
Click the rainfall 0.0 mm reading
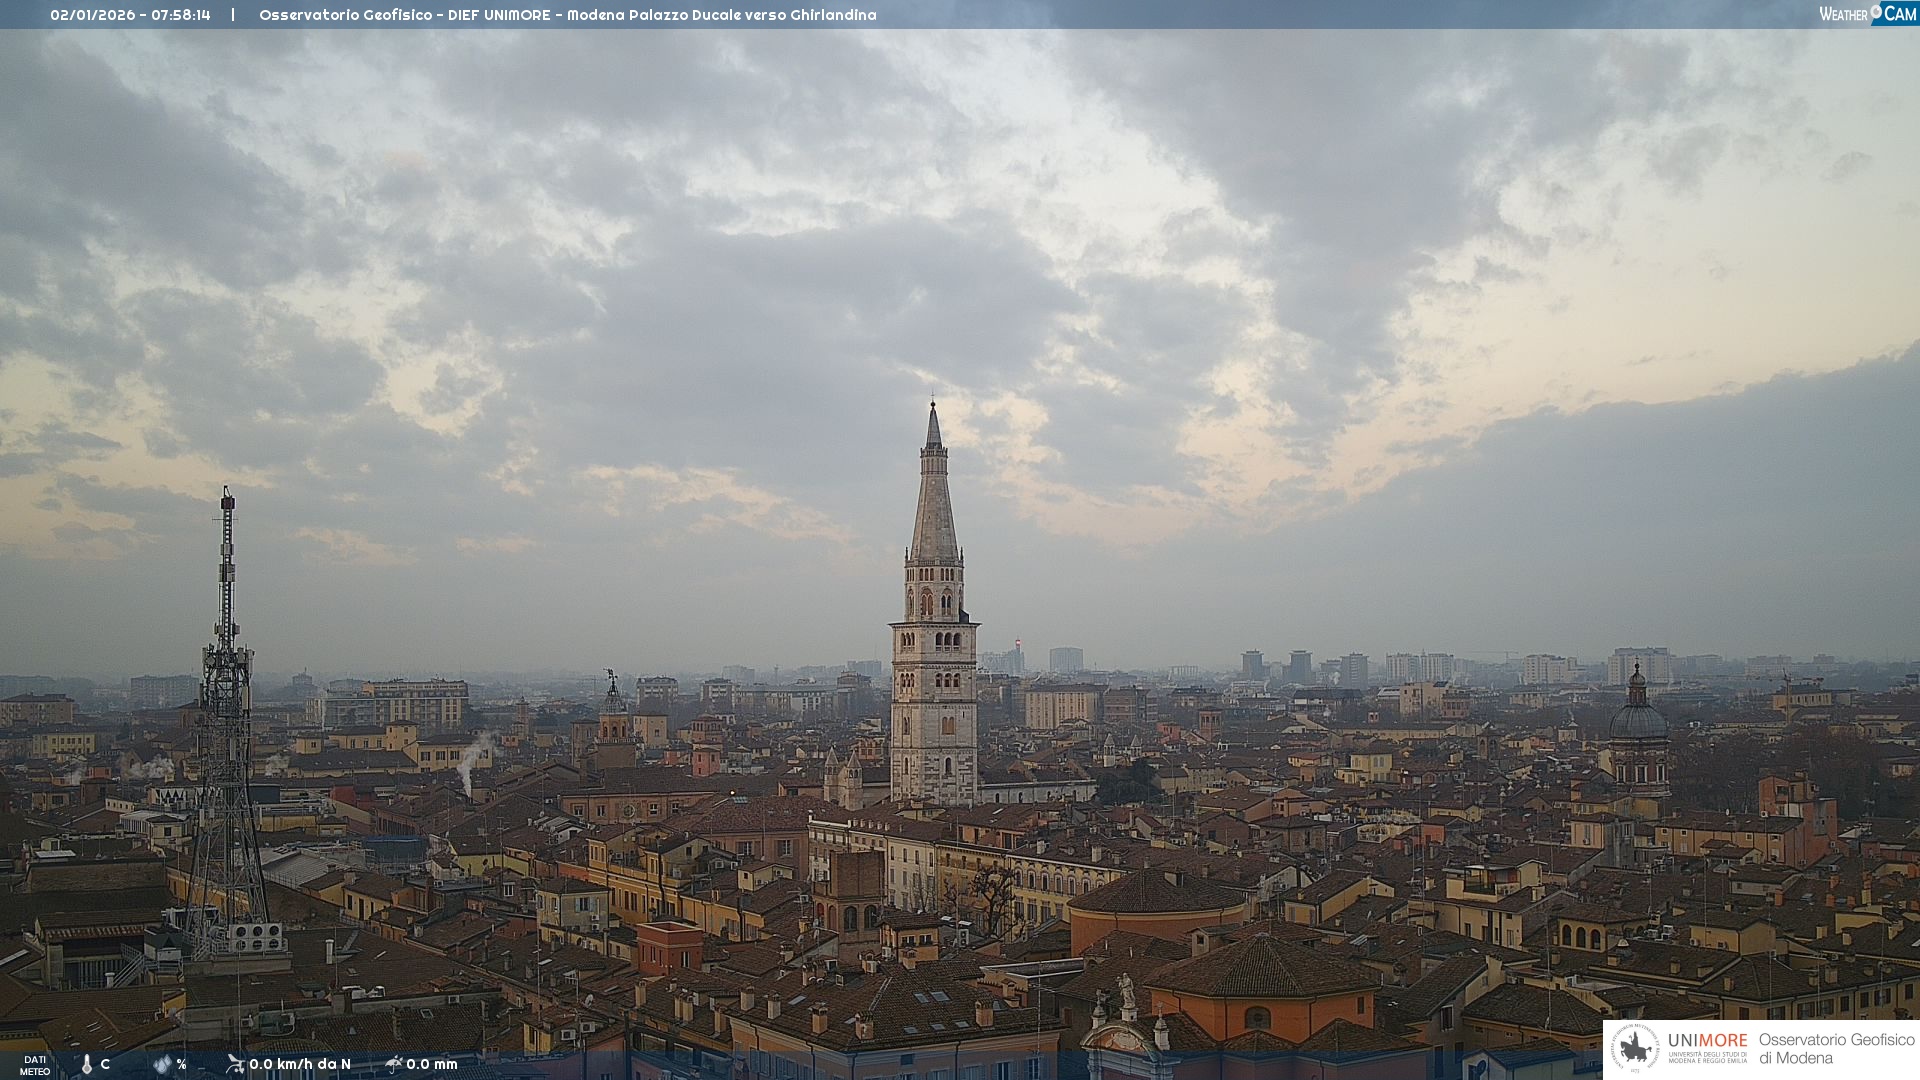click(431, 1064)
